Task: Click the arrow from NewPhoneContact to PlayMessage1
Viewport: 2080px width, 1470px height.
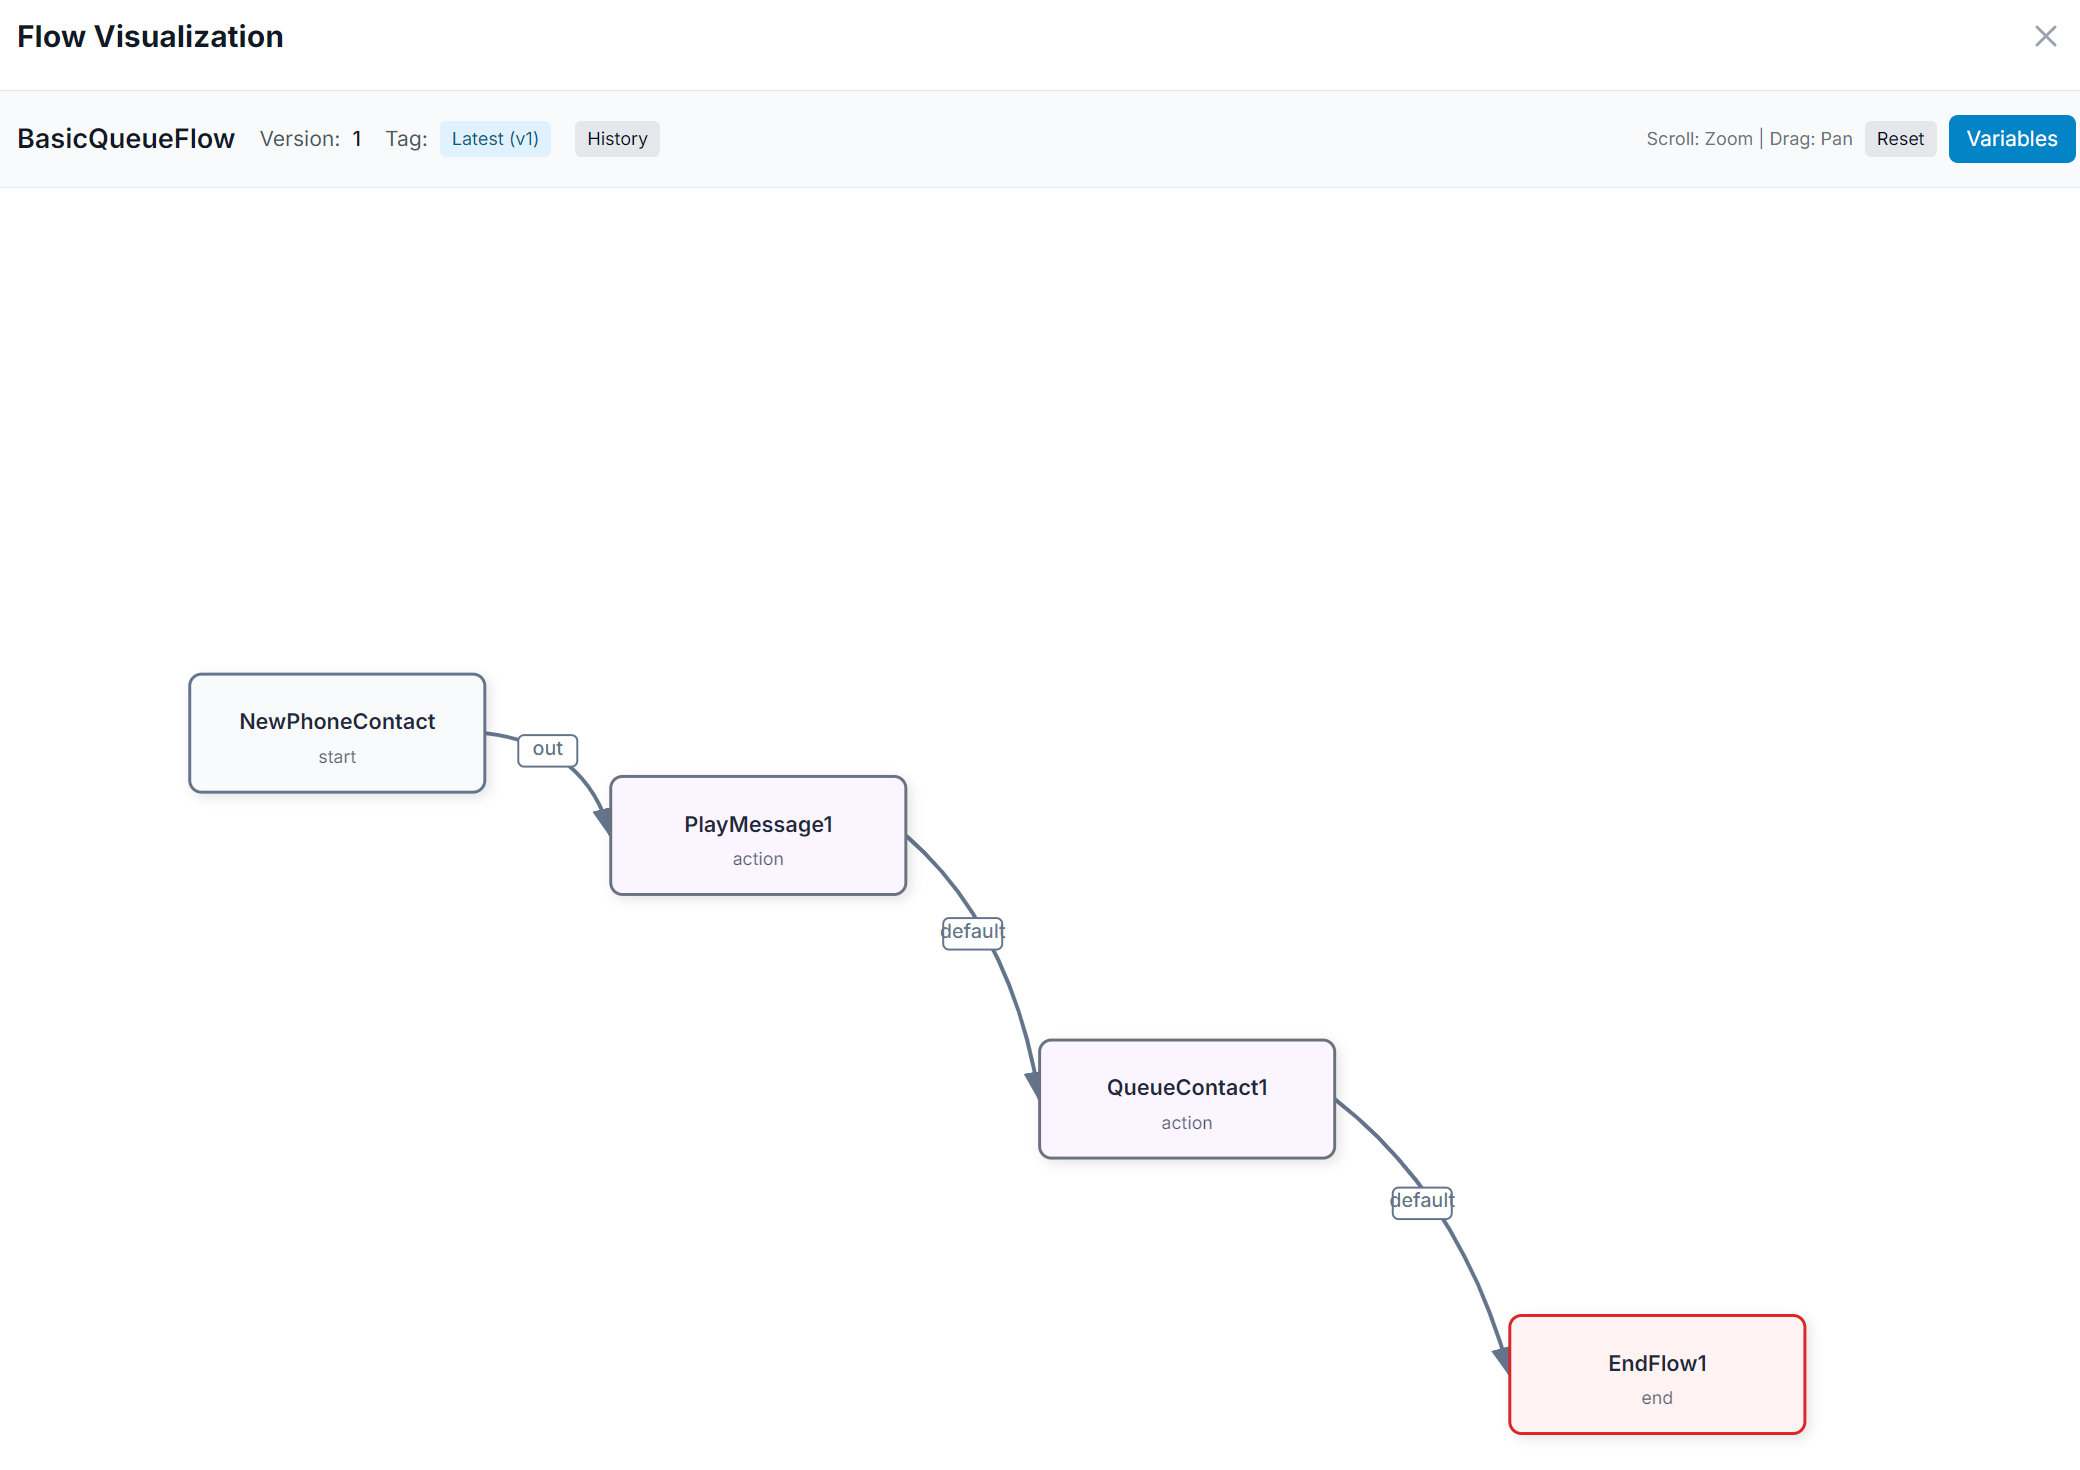Action: pyautogui.click(x=590, y=790)
